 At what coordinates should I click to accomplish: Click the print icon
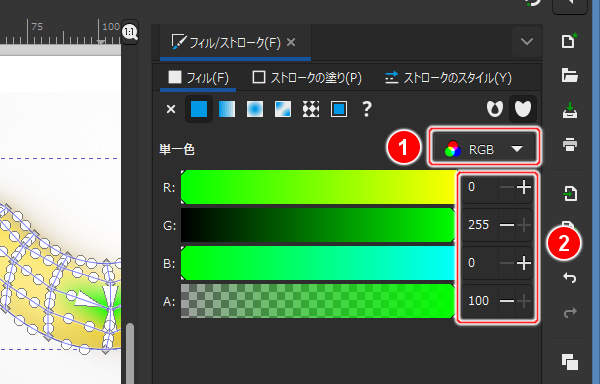click(x=570, y=145)
